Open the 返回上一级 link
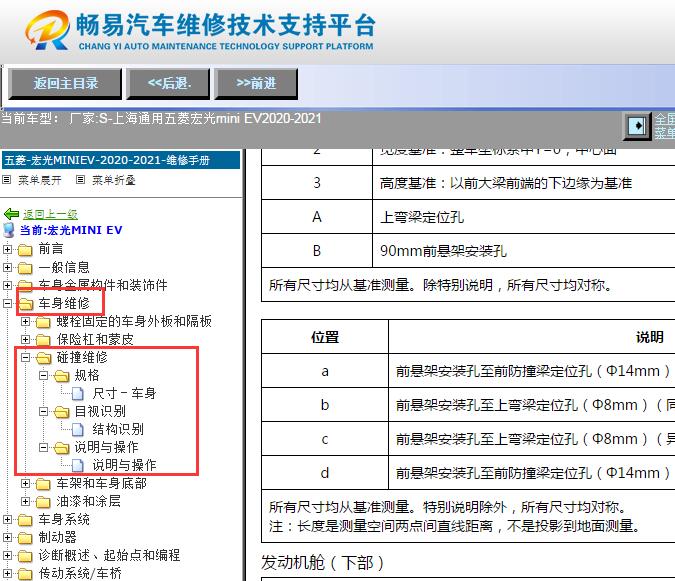The height and width of the screenshot is (581, 675). tap(50, 214)
